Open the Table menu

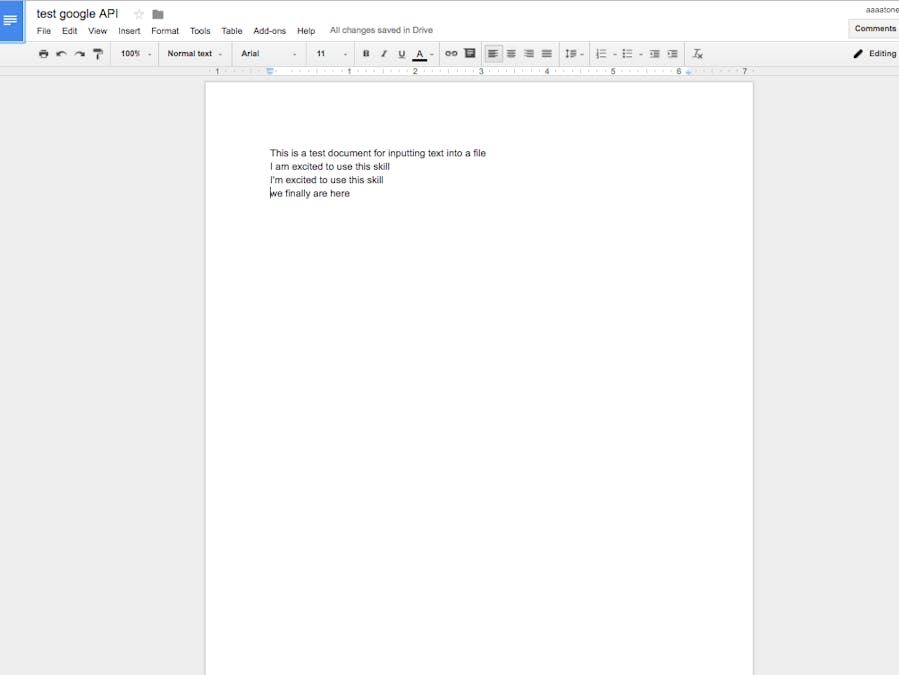[x=232, y=31]
